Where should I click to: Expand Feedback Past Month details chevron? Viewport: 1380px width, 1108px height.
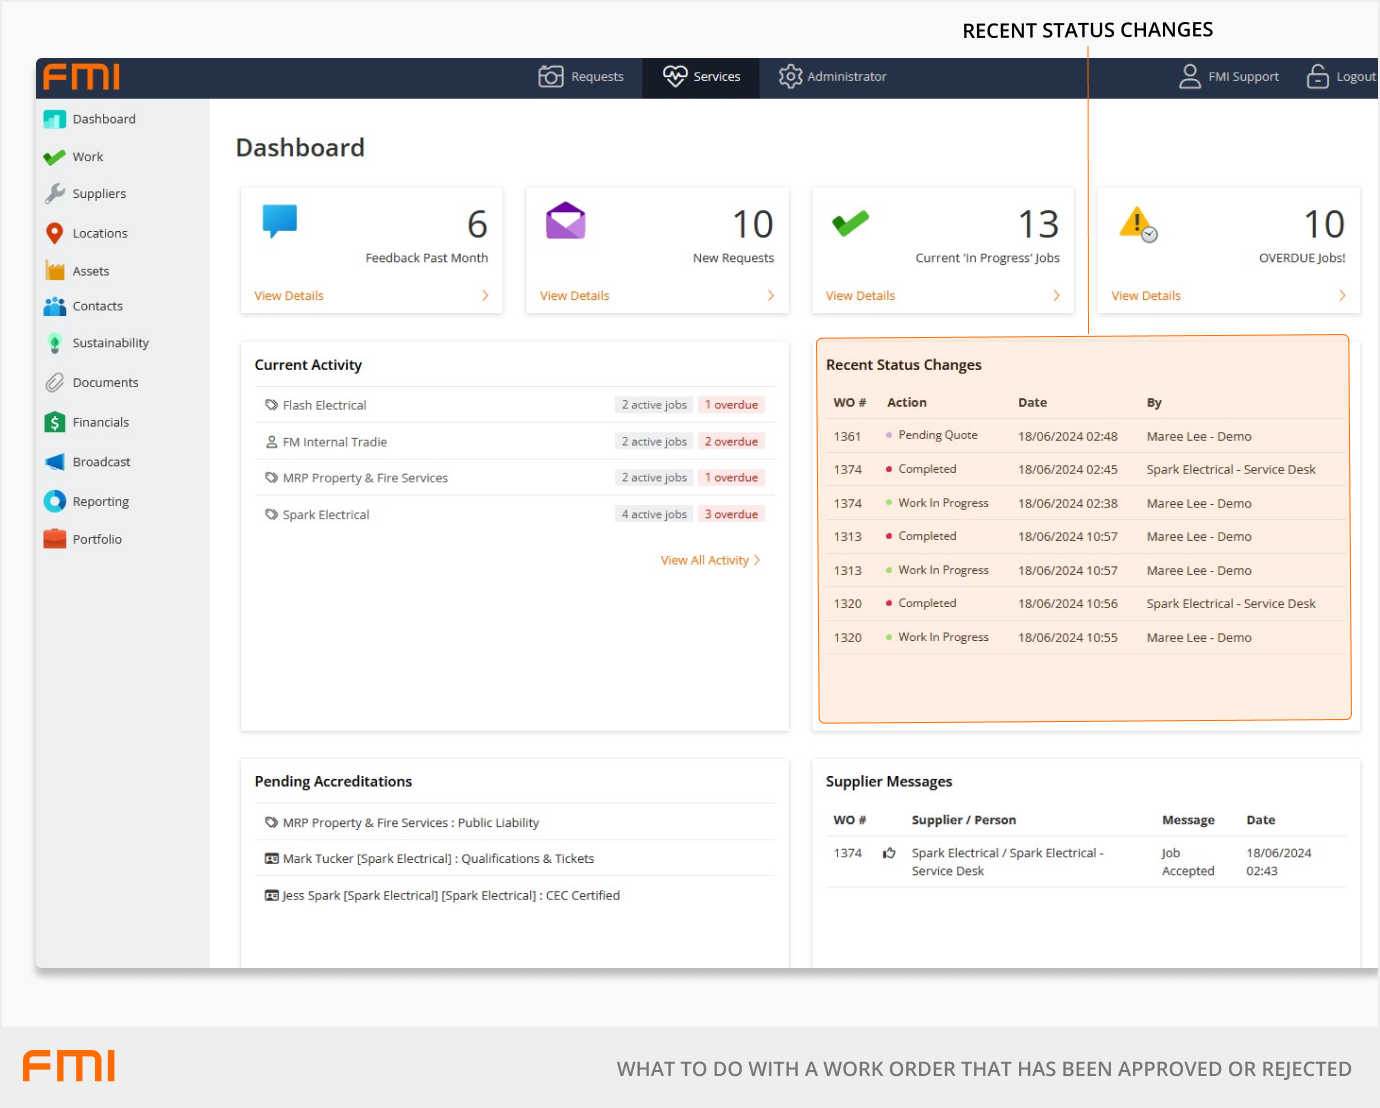[485, 296]
